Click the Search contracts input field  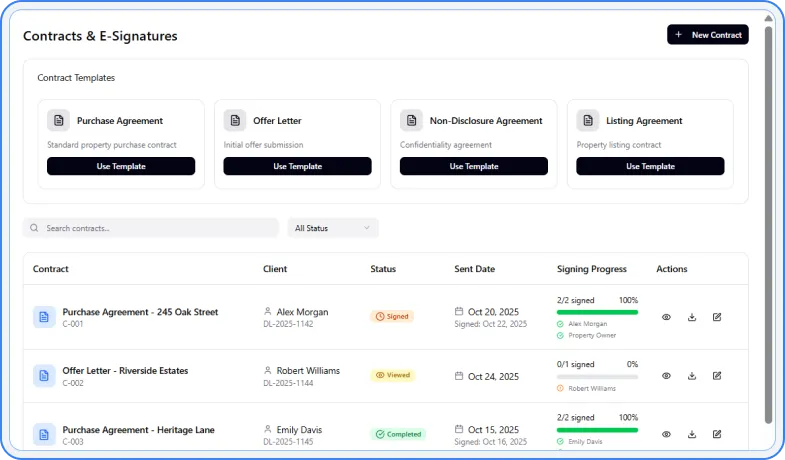pos(151,228)
